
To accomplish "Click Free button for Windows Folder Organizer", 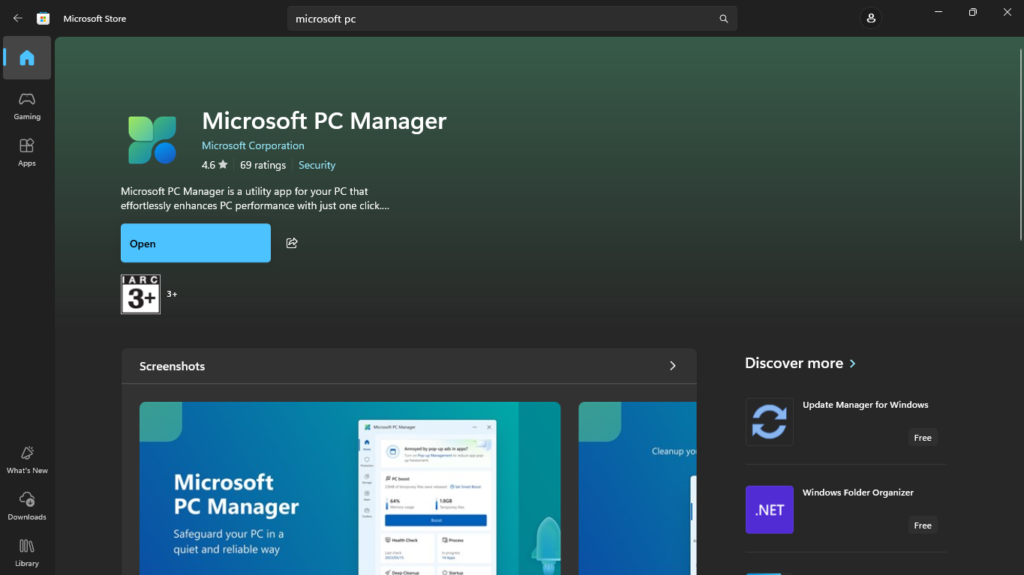I will (x=922, y=525).
